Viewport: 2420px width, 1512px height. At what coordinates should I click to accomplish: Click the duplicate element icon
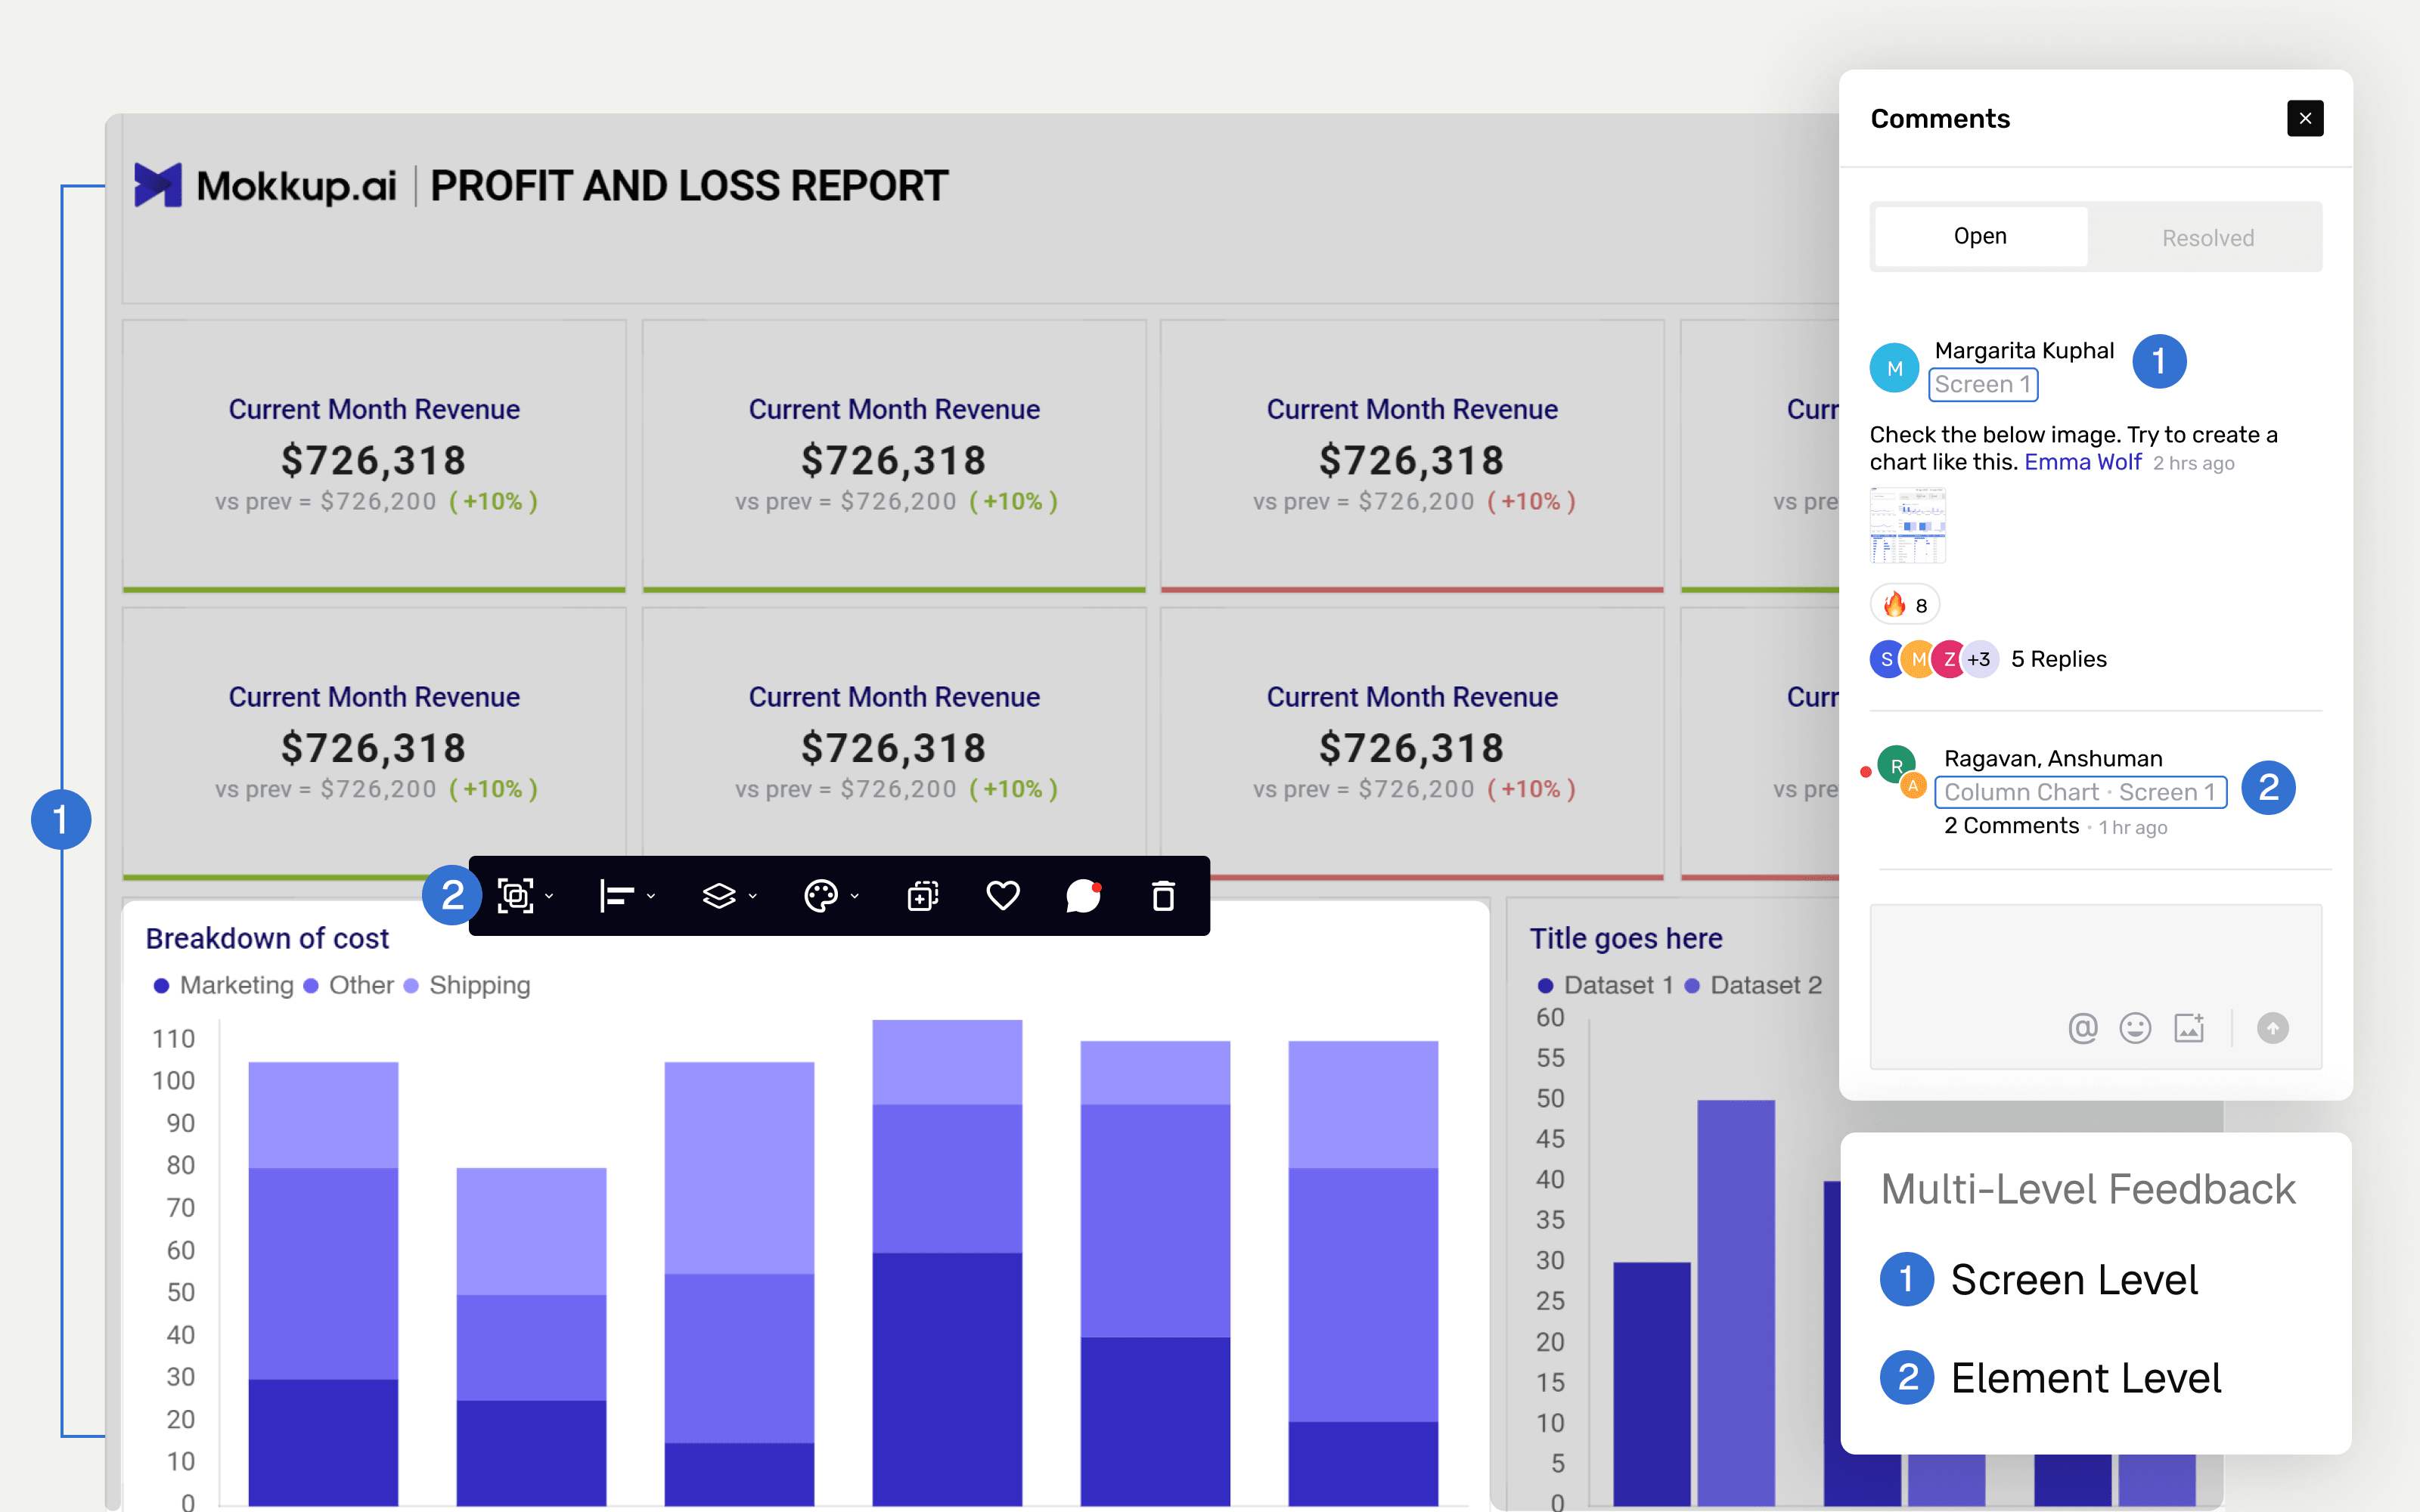[922, 895]
